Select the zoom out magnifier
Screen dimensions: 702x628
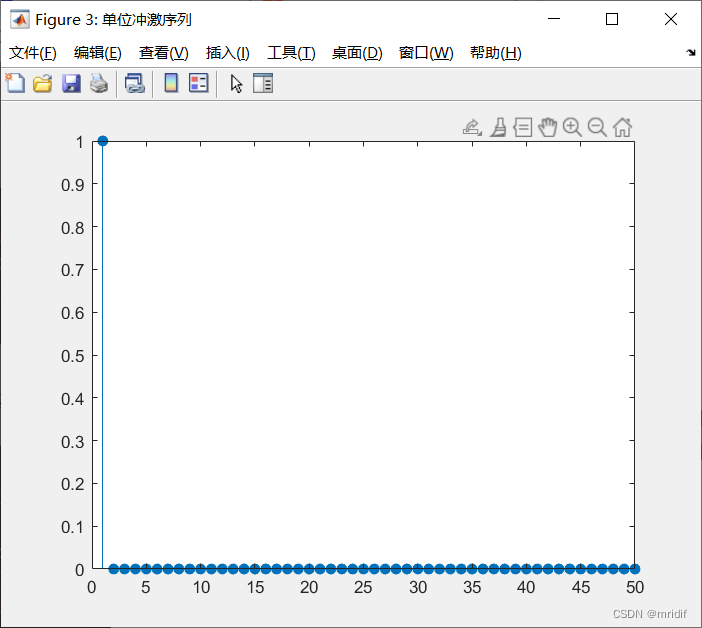pos(597,128)
